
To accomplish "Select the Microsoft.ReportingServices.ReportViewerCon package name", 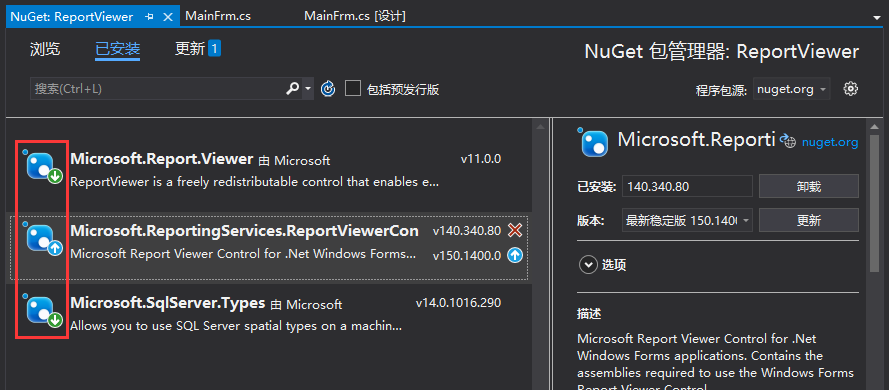I will click(x=244, y=231).
